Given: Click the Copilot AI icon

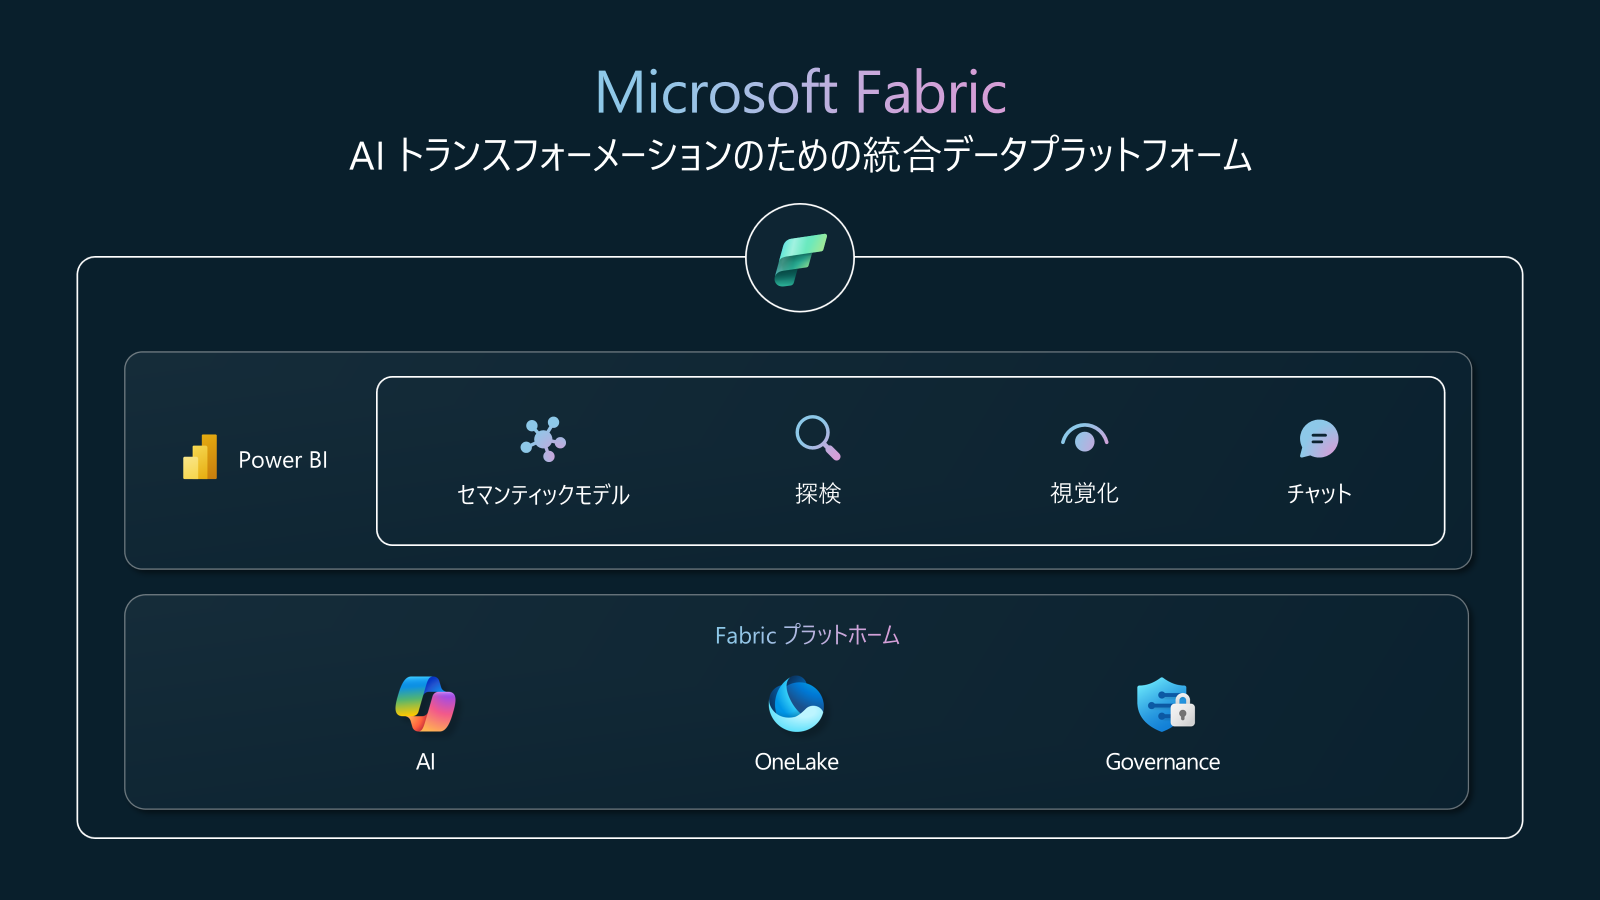Looking at the screenshot, I should pyautogui.click(x=425, y=704).
